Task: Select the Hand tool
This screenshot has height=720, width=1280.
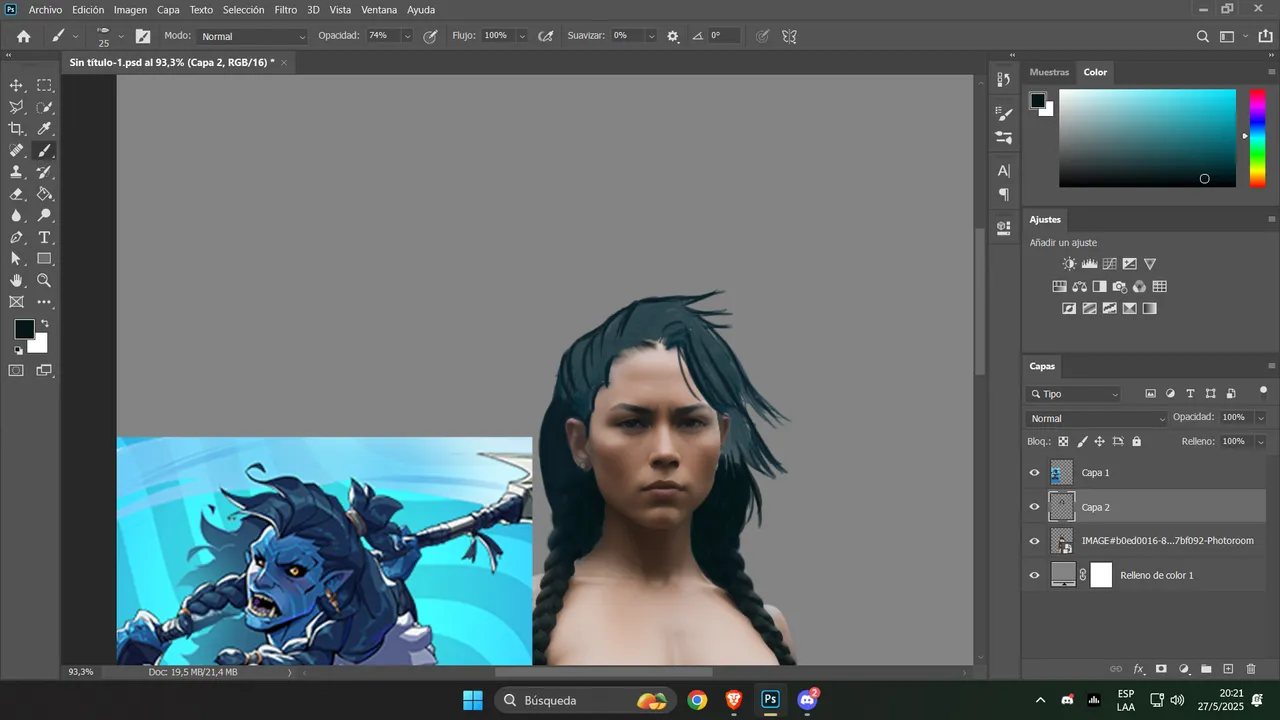Action: point(16,281)
